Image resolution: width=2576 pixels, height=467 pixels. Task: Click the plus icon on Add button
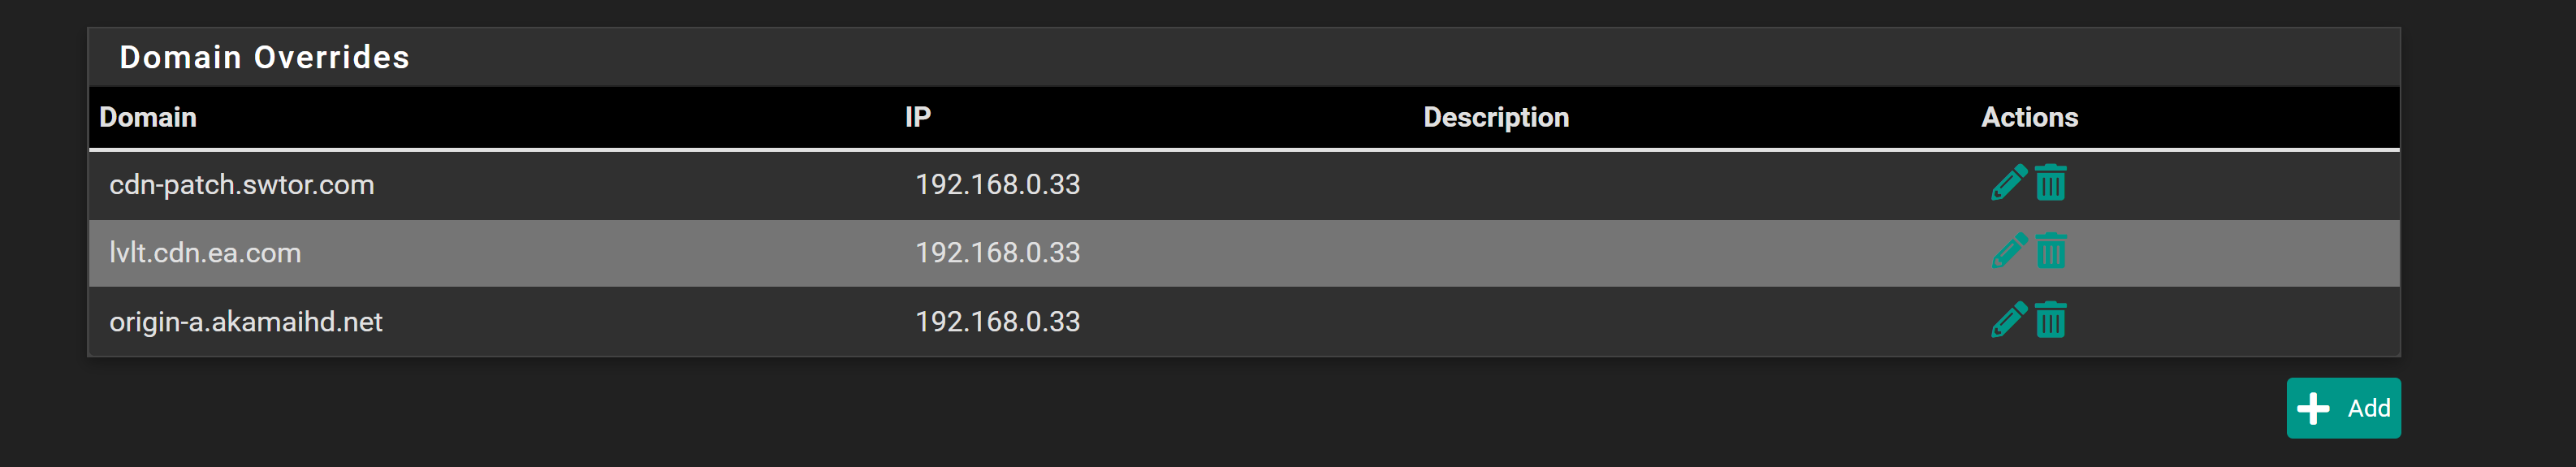coord(2313,408)
